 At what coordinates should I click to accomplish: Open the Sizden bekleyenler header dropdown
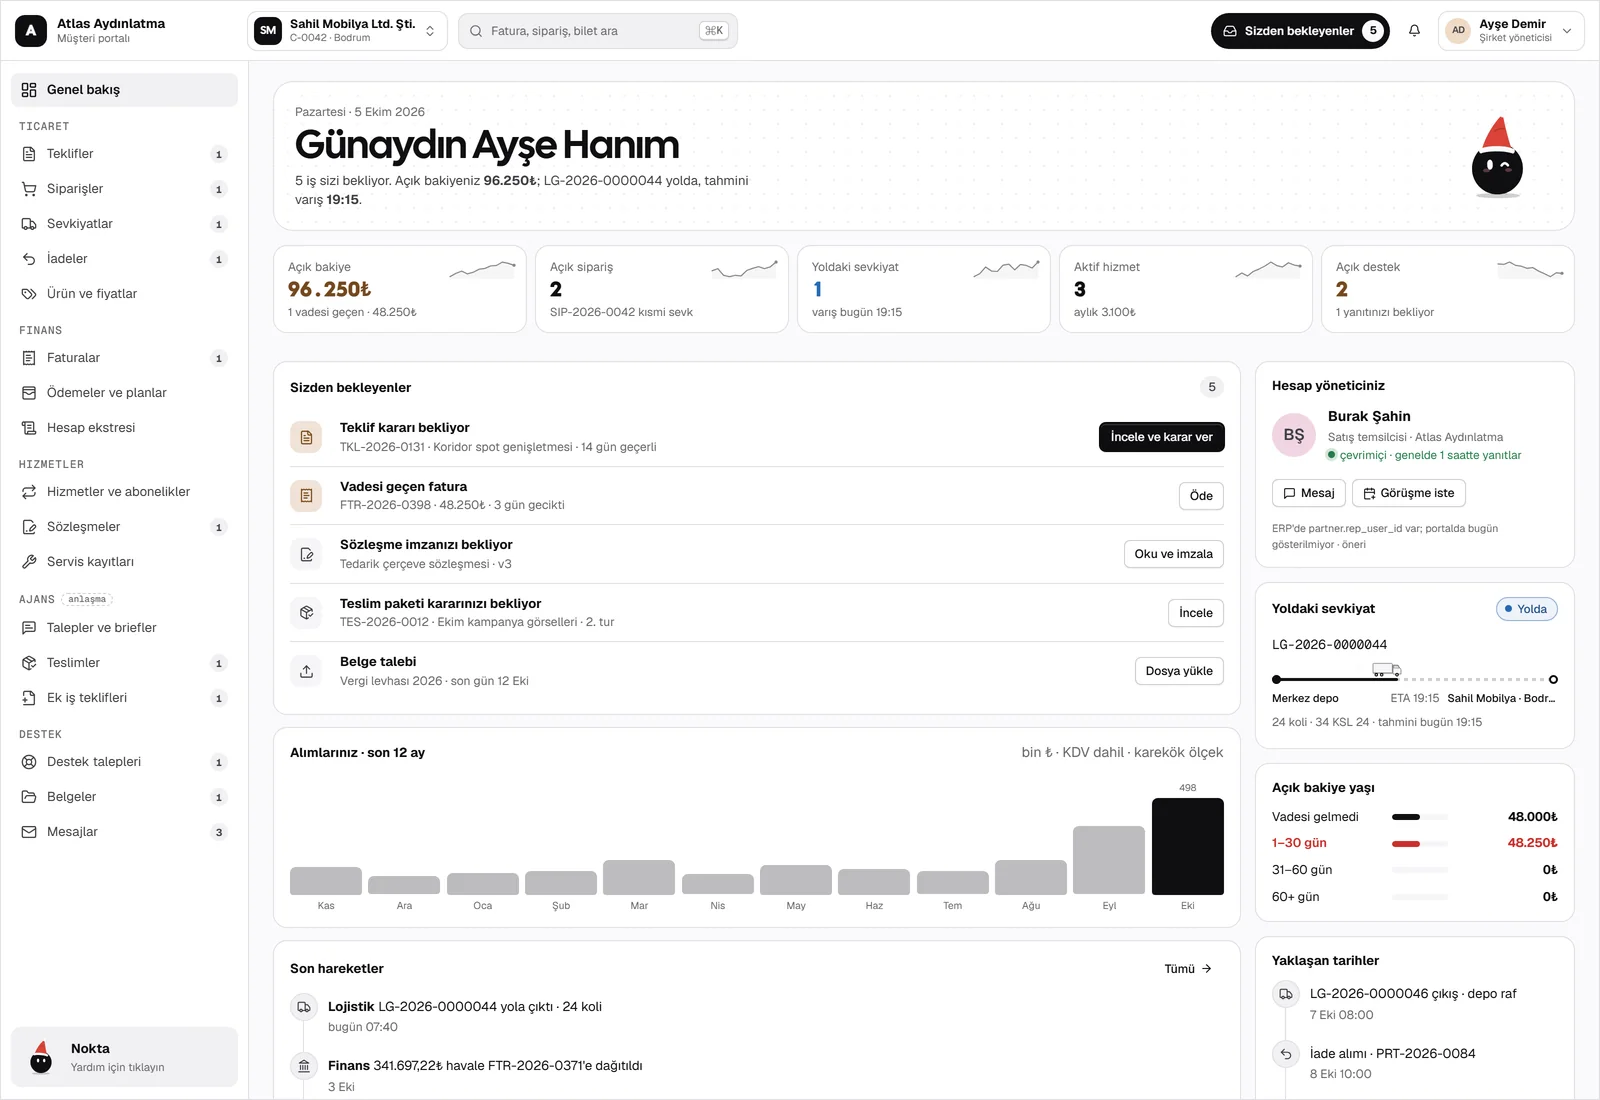click(x=1300, y=31)
